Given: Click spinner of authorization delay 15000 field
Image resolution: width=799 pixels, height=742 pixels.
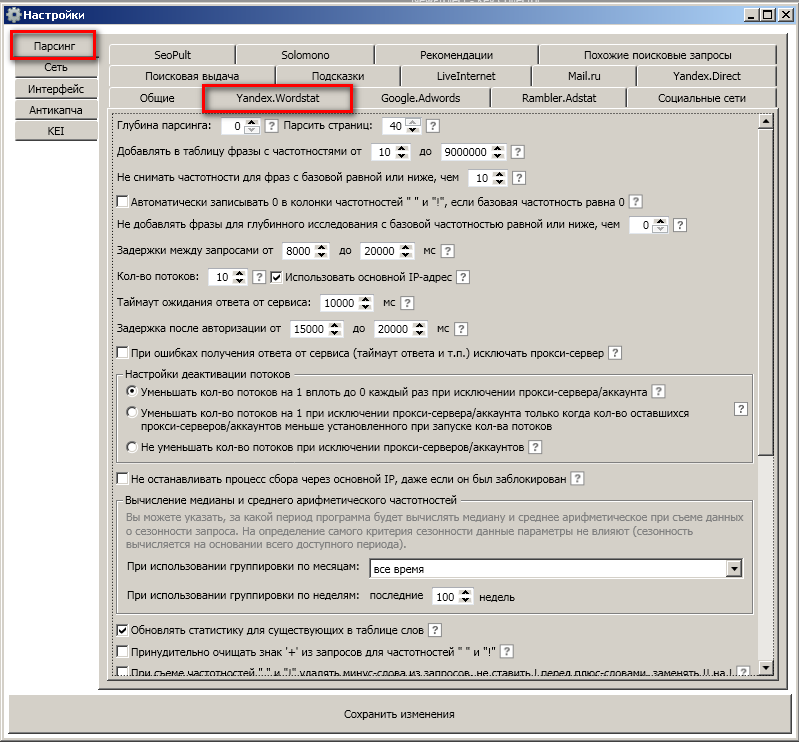Looking at the screenshot, I should pyautogui.click(x=334, y=329).
